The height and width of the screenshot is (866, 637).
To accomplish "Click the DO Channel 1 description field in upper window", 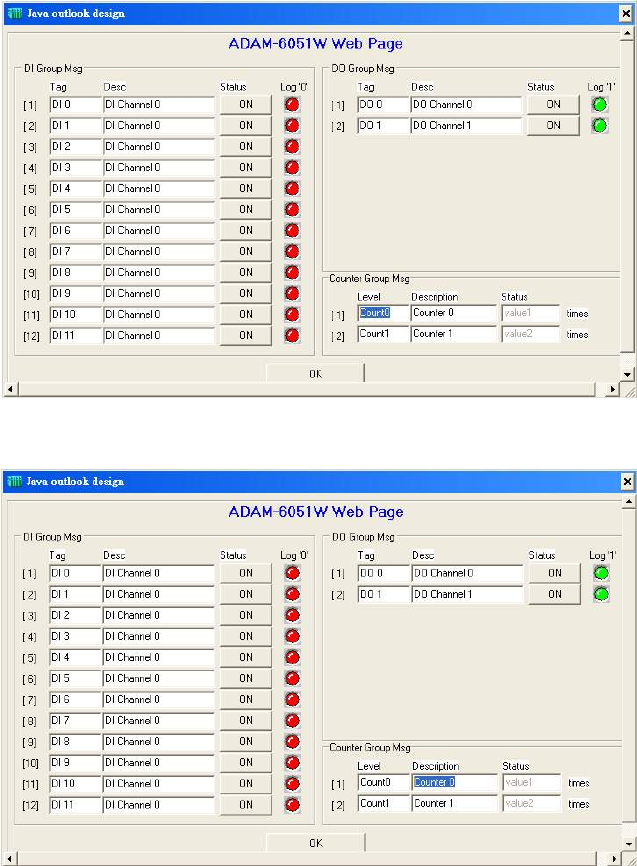I will pos(466,125).
